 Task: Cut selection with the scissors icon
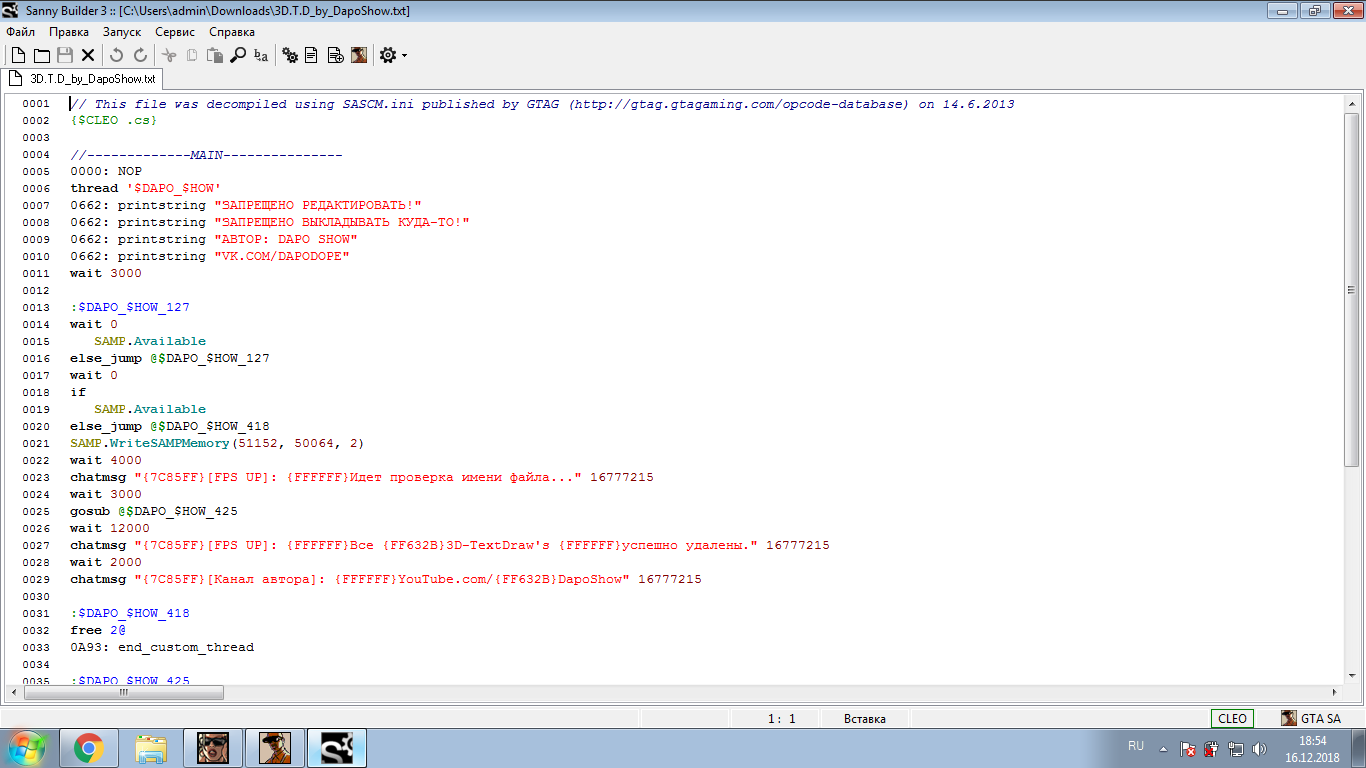pos(169,55)
